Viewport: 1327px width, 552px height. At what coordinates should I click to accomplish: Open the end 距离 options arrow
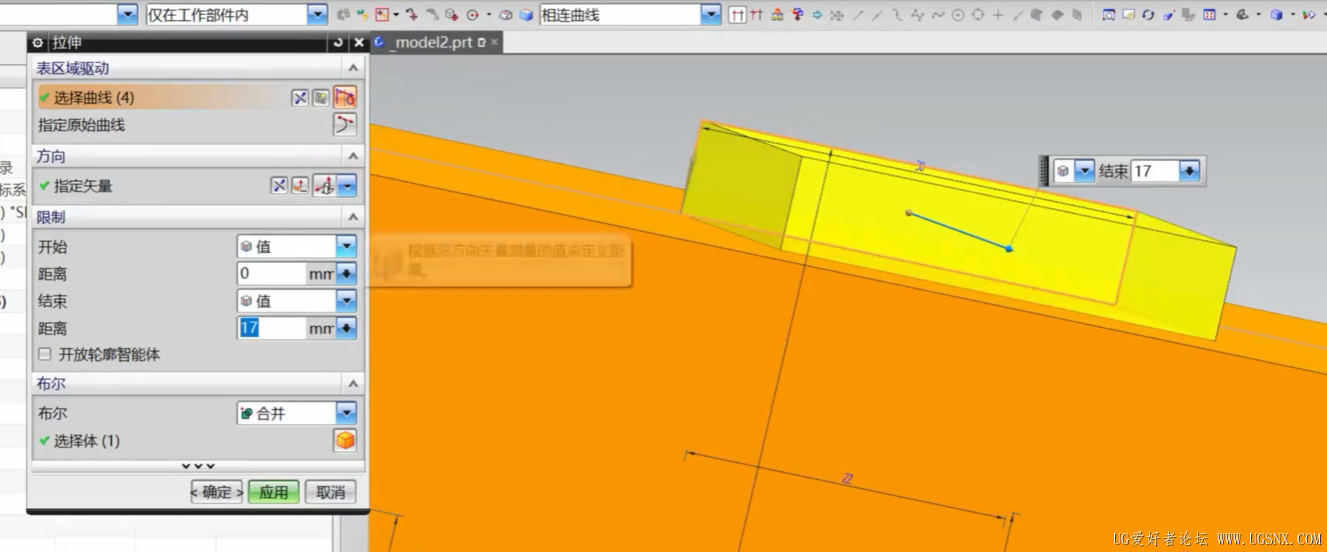[346, 328]
